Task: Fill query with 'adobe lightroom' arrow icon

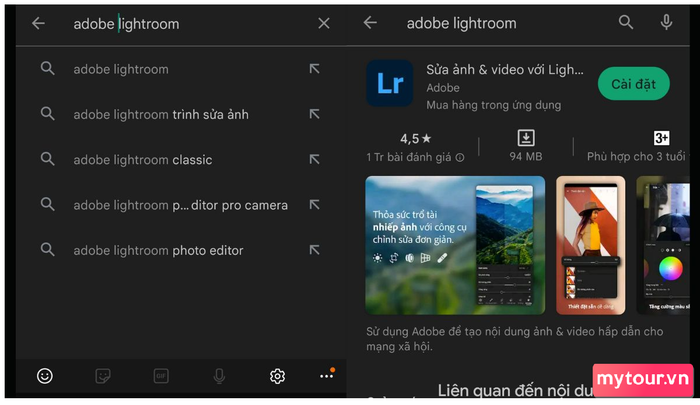Action: coord(314,69)
